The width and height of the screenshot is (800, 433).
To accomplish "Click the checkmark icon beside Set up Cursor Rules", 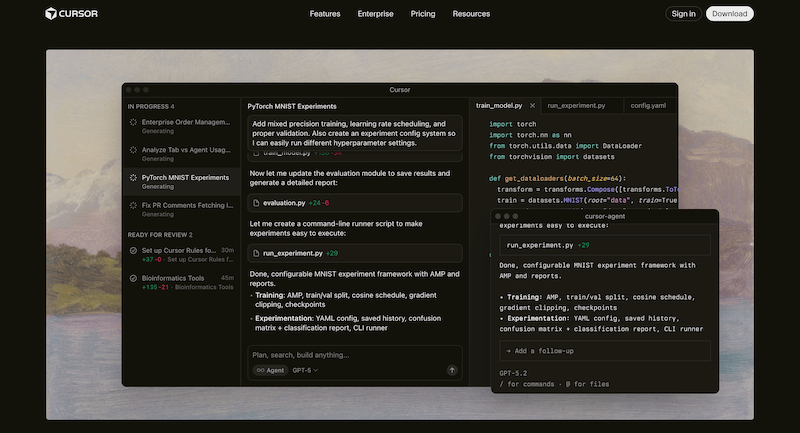I will 133,250.
